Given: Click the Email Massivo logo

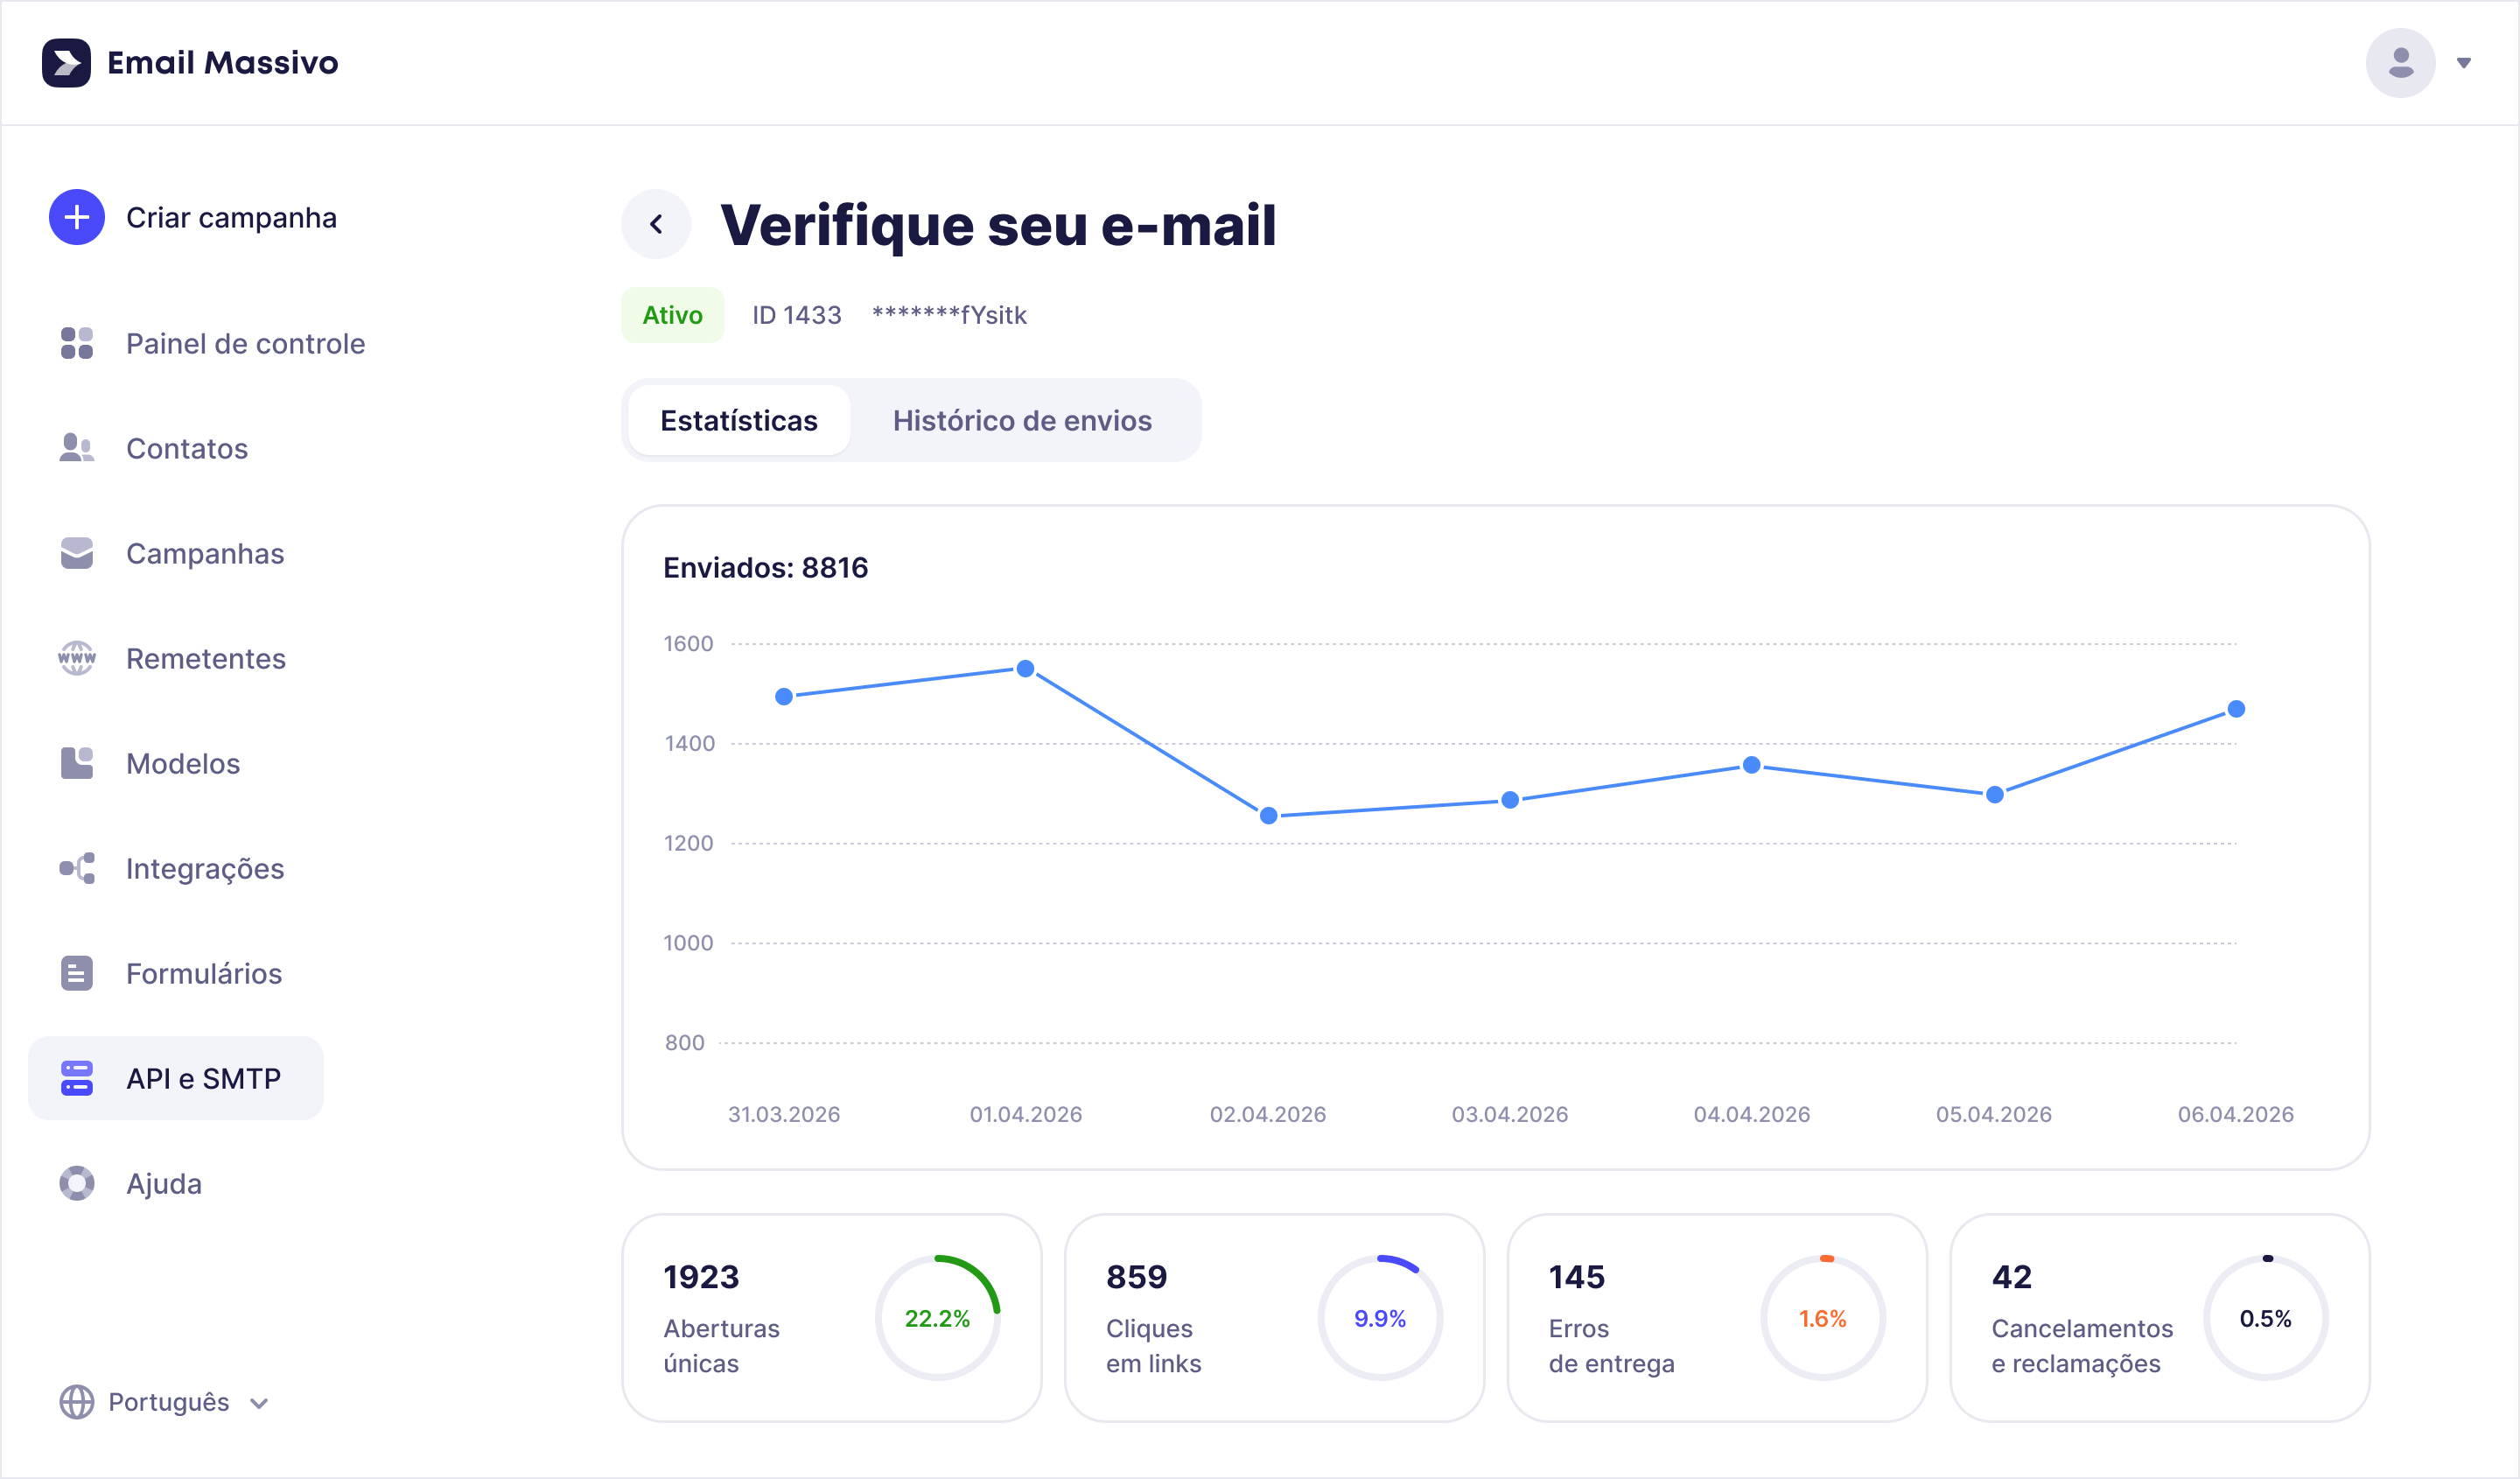Looking at the screenshot, I should (x=190, y=63).
